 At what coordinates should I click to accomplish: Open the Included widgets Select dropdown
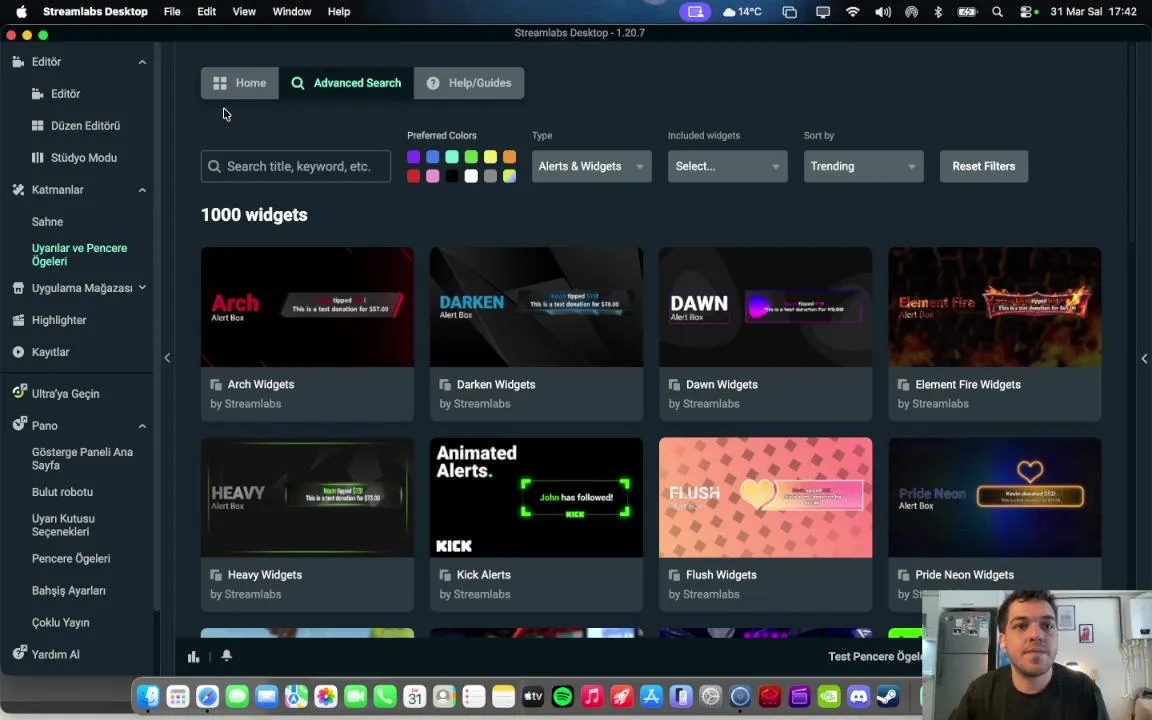click(x=727, y=166)
